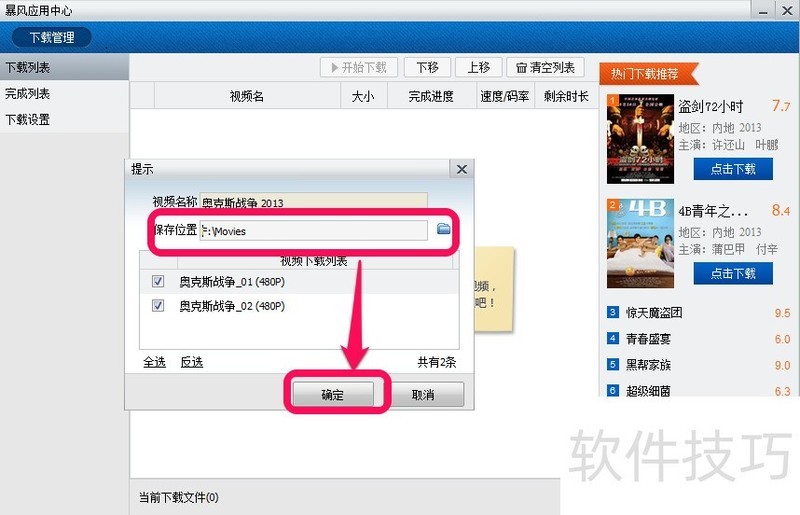The image size is (800, 515).
Task: Select 下载列表 in the sidebar
Action: coord(28,68)
